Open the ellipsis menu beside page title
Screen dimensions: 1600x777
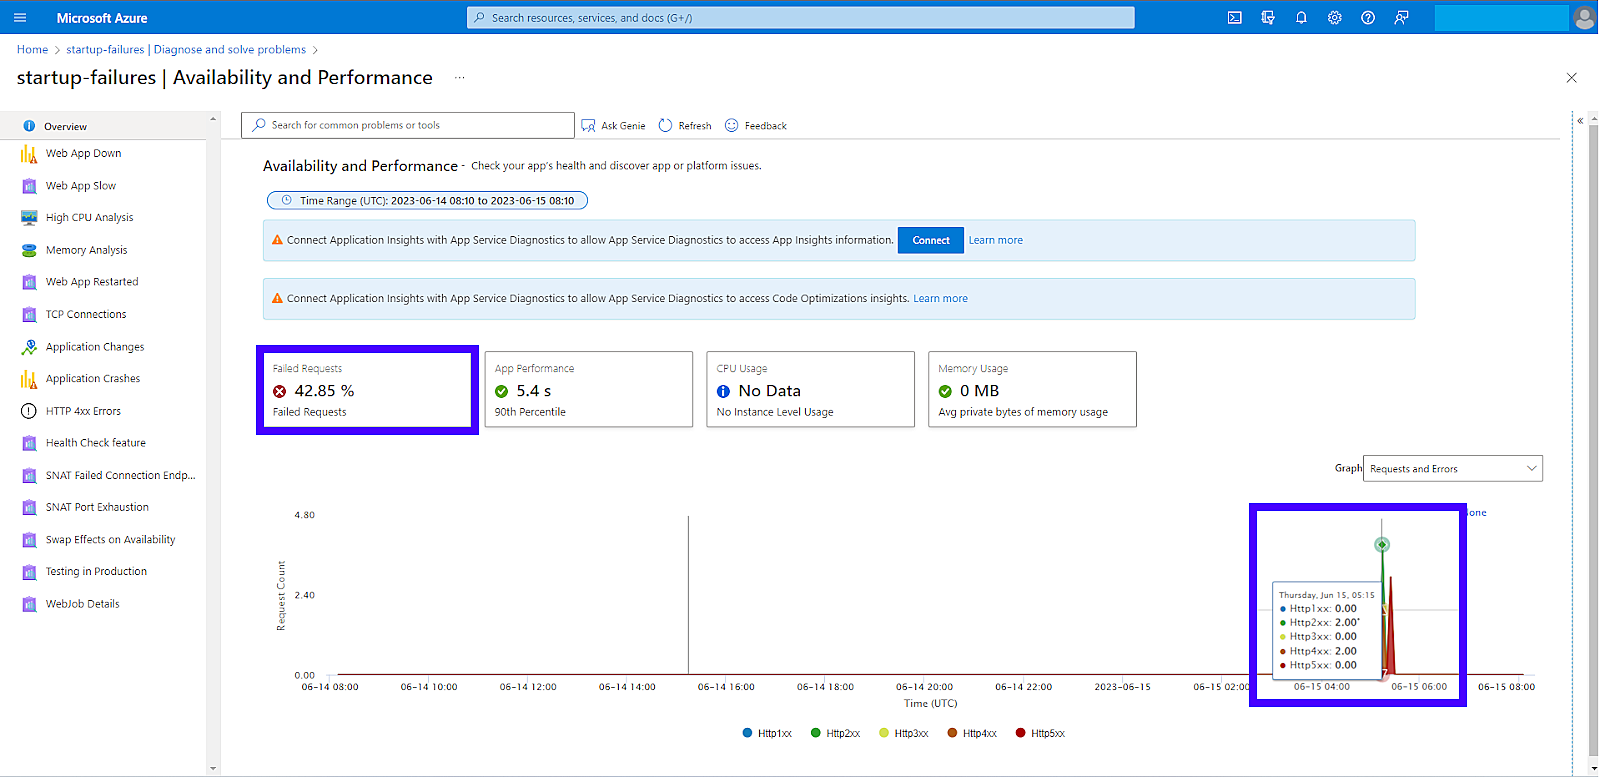(460, 78)
